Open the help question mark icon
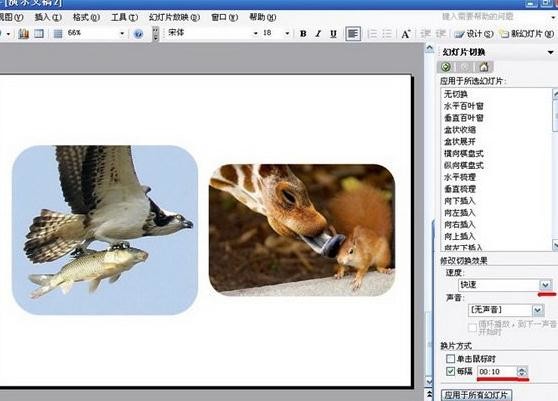558x401 pixels. coord(138,34)
